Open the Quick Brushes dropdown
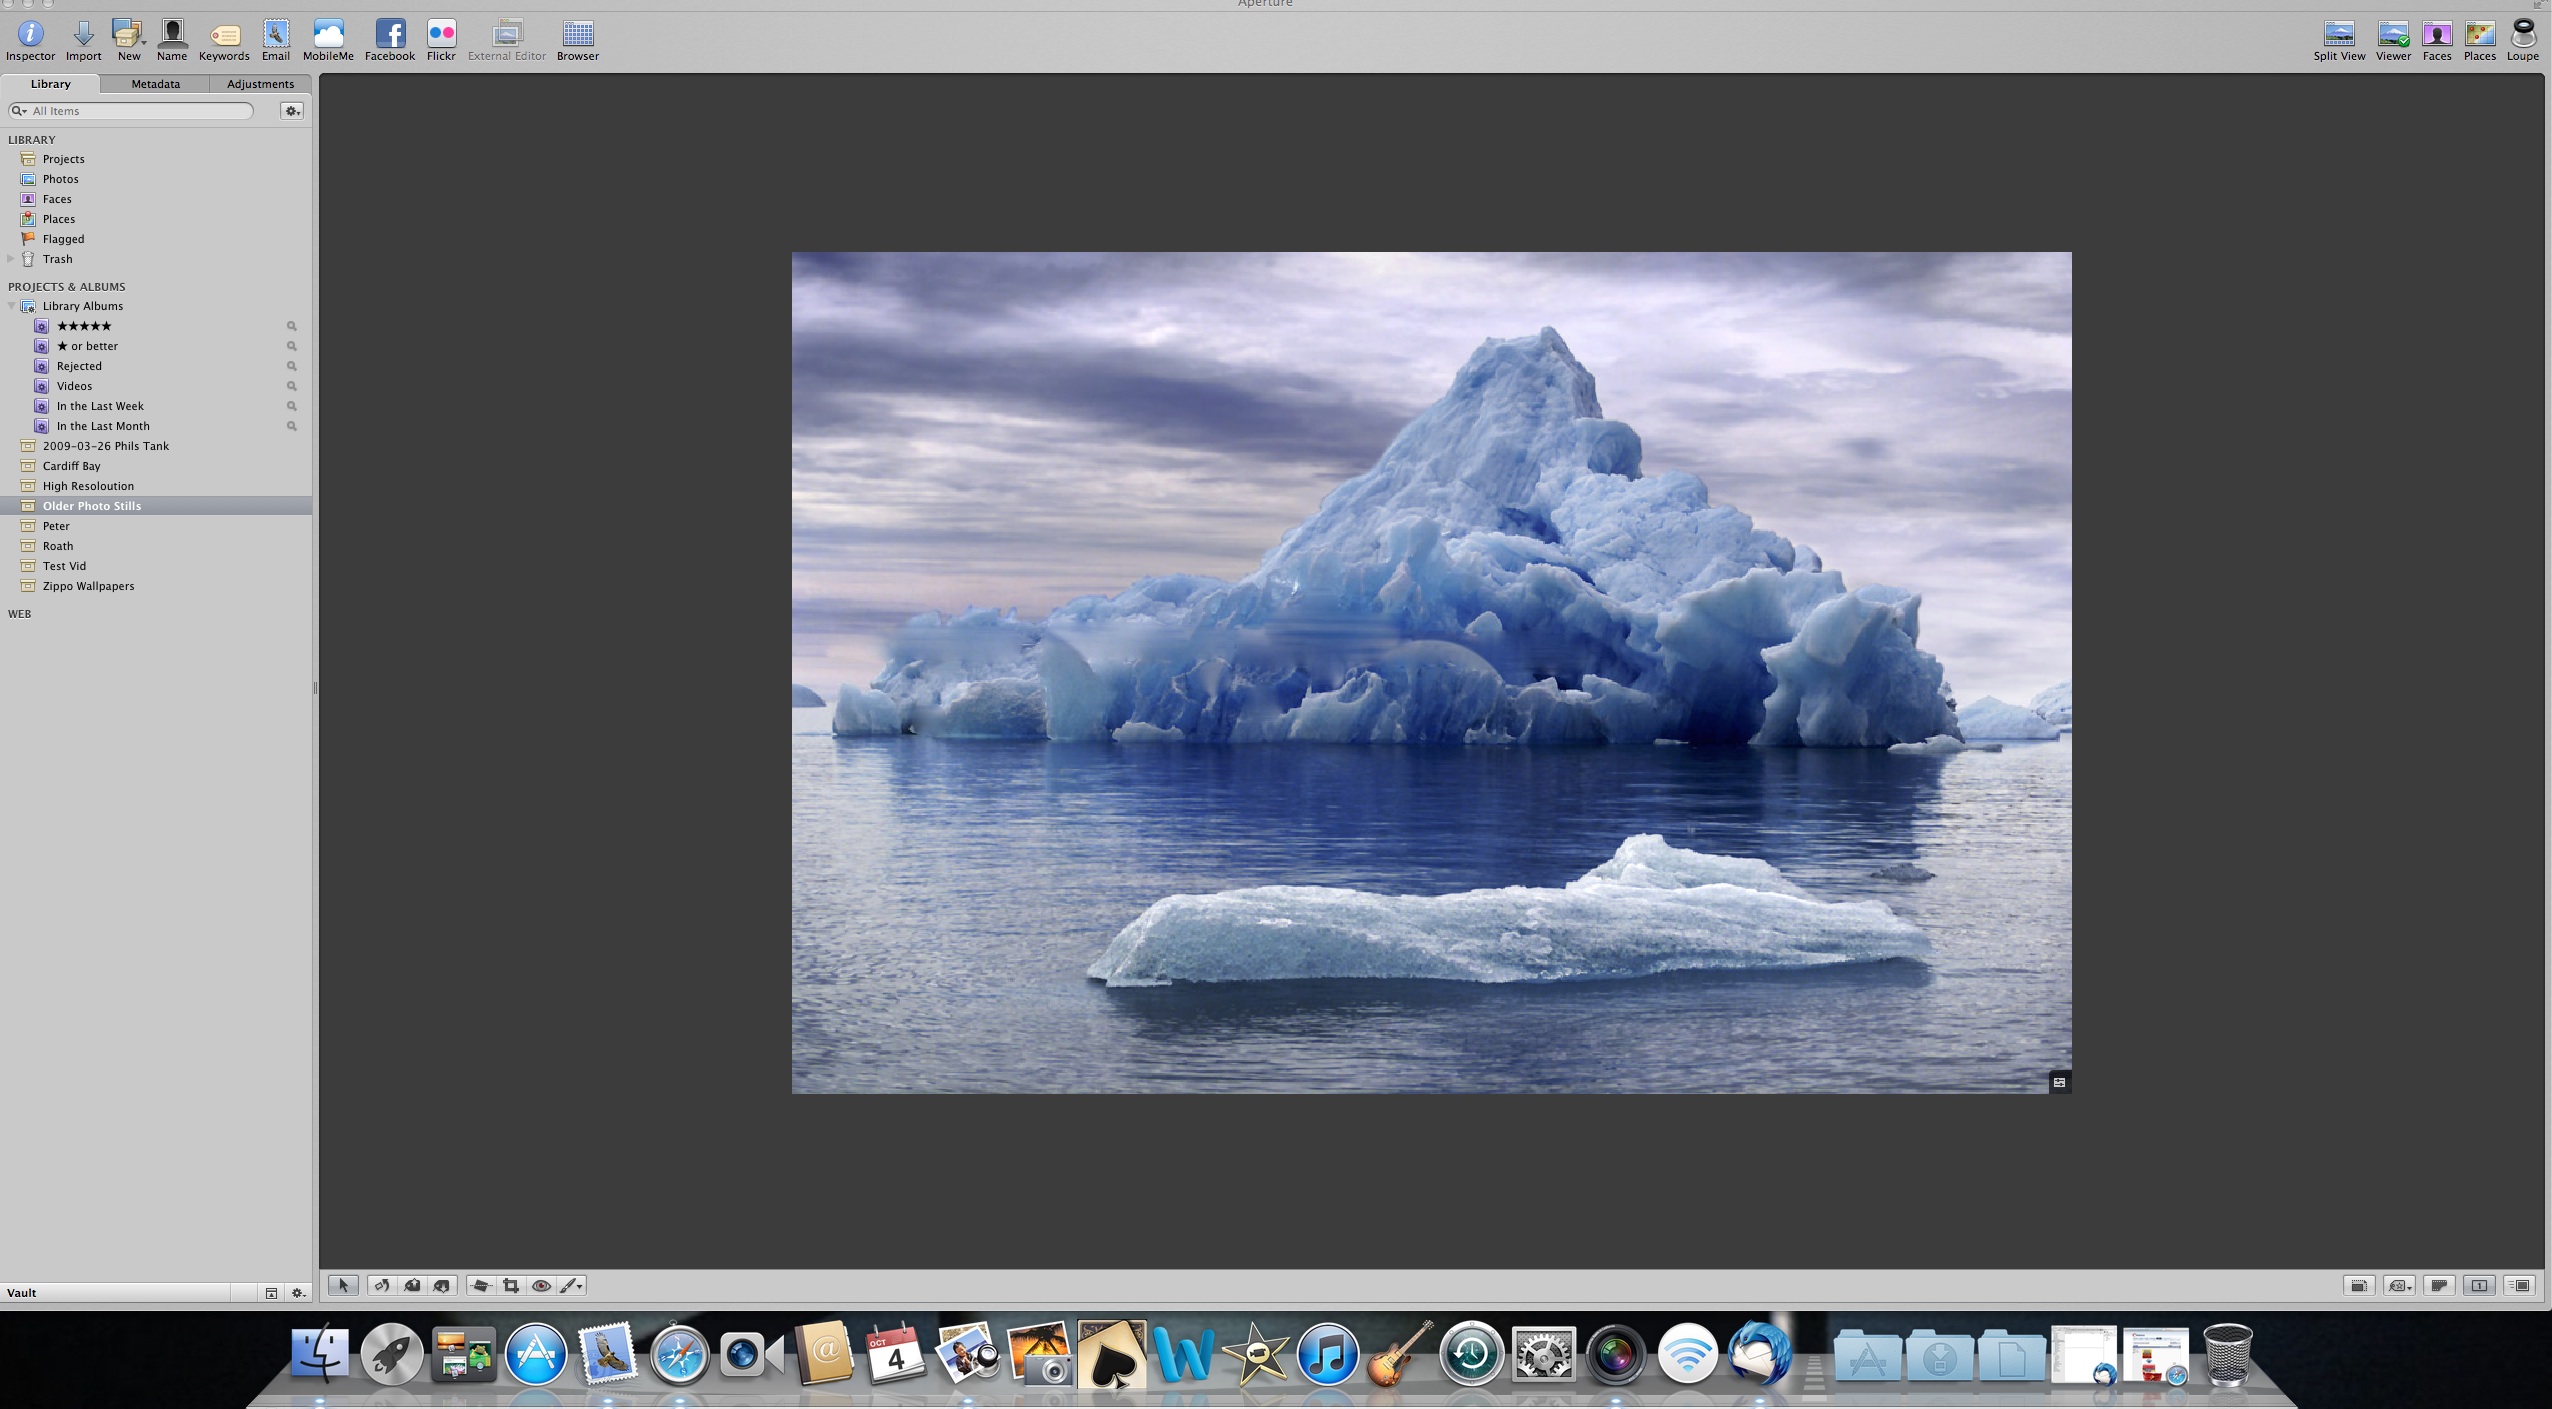Screen dimensions: 2552x1409 (572, 1285)
